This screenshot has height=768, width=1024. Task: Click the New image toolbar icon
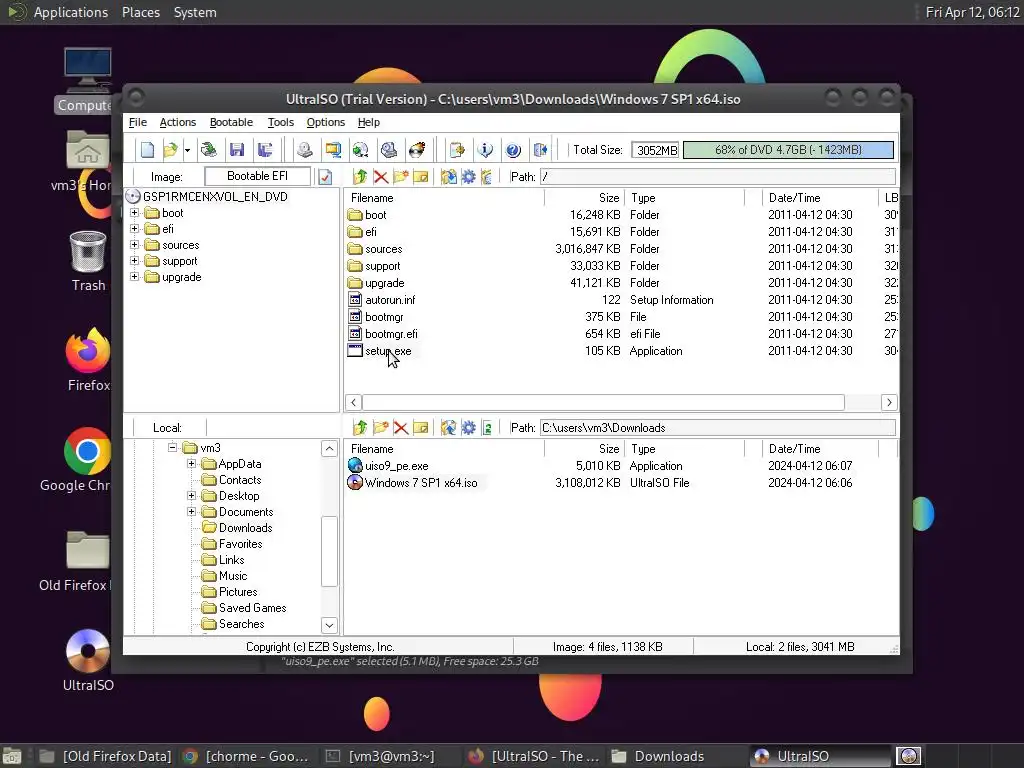click(x=148, y=150)
